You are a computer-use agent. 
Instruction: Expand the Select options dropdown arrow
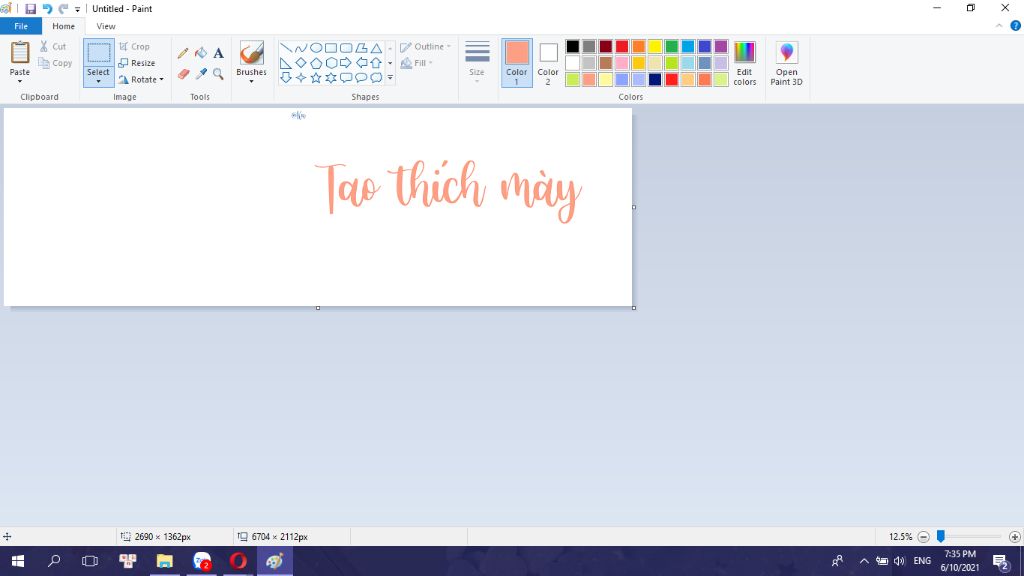(99, 82)
